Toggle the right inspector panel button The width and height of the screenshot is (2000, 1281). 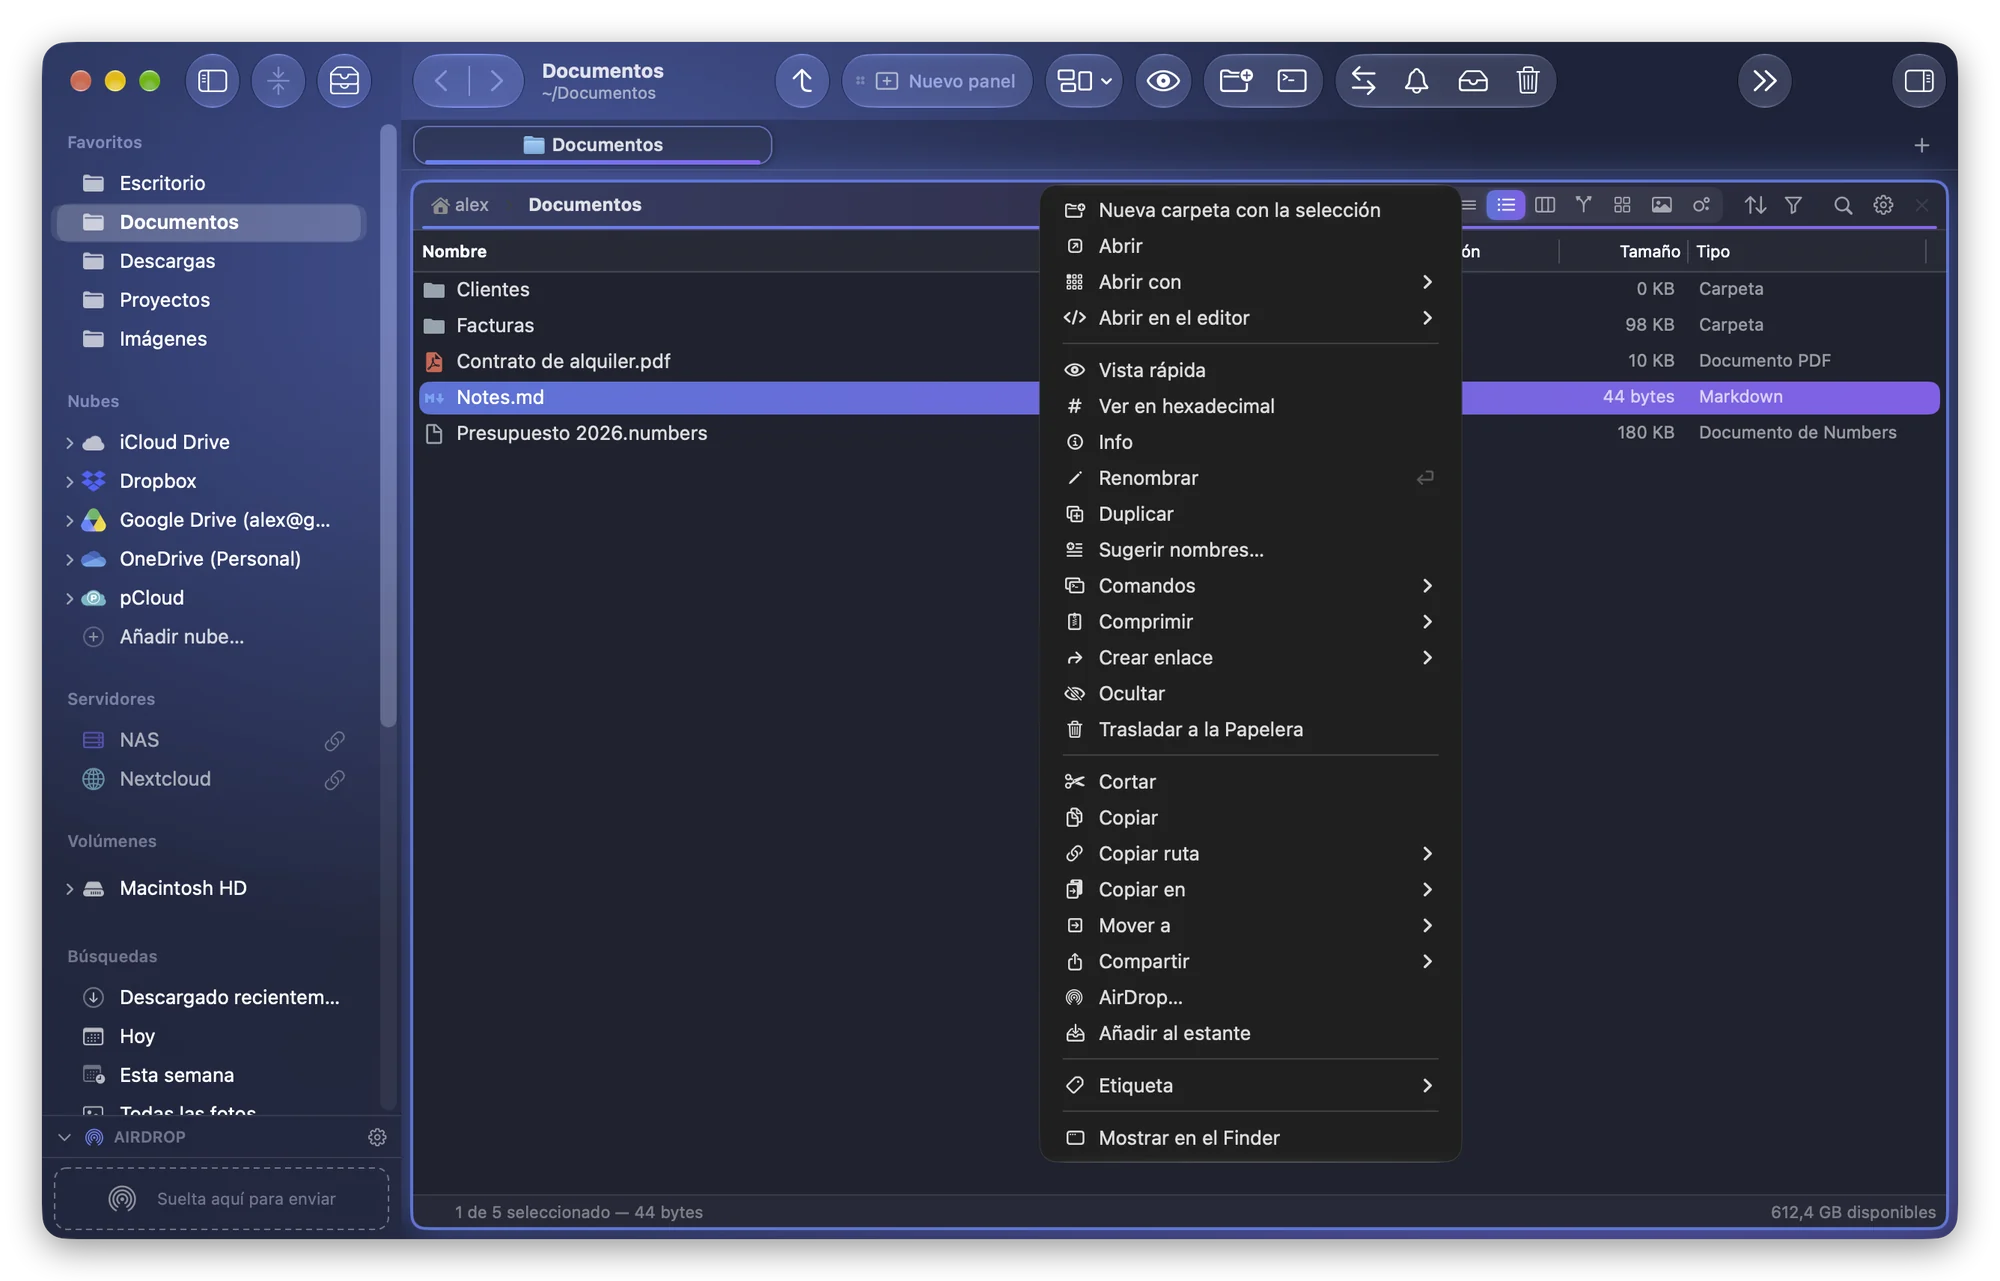pyautogui.click(x=1918, y=81)
